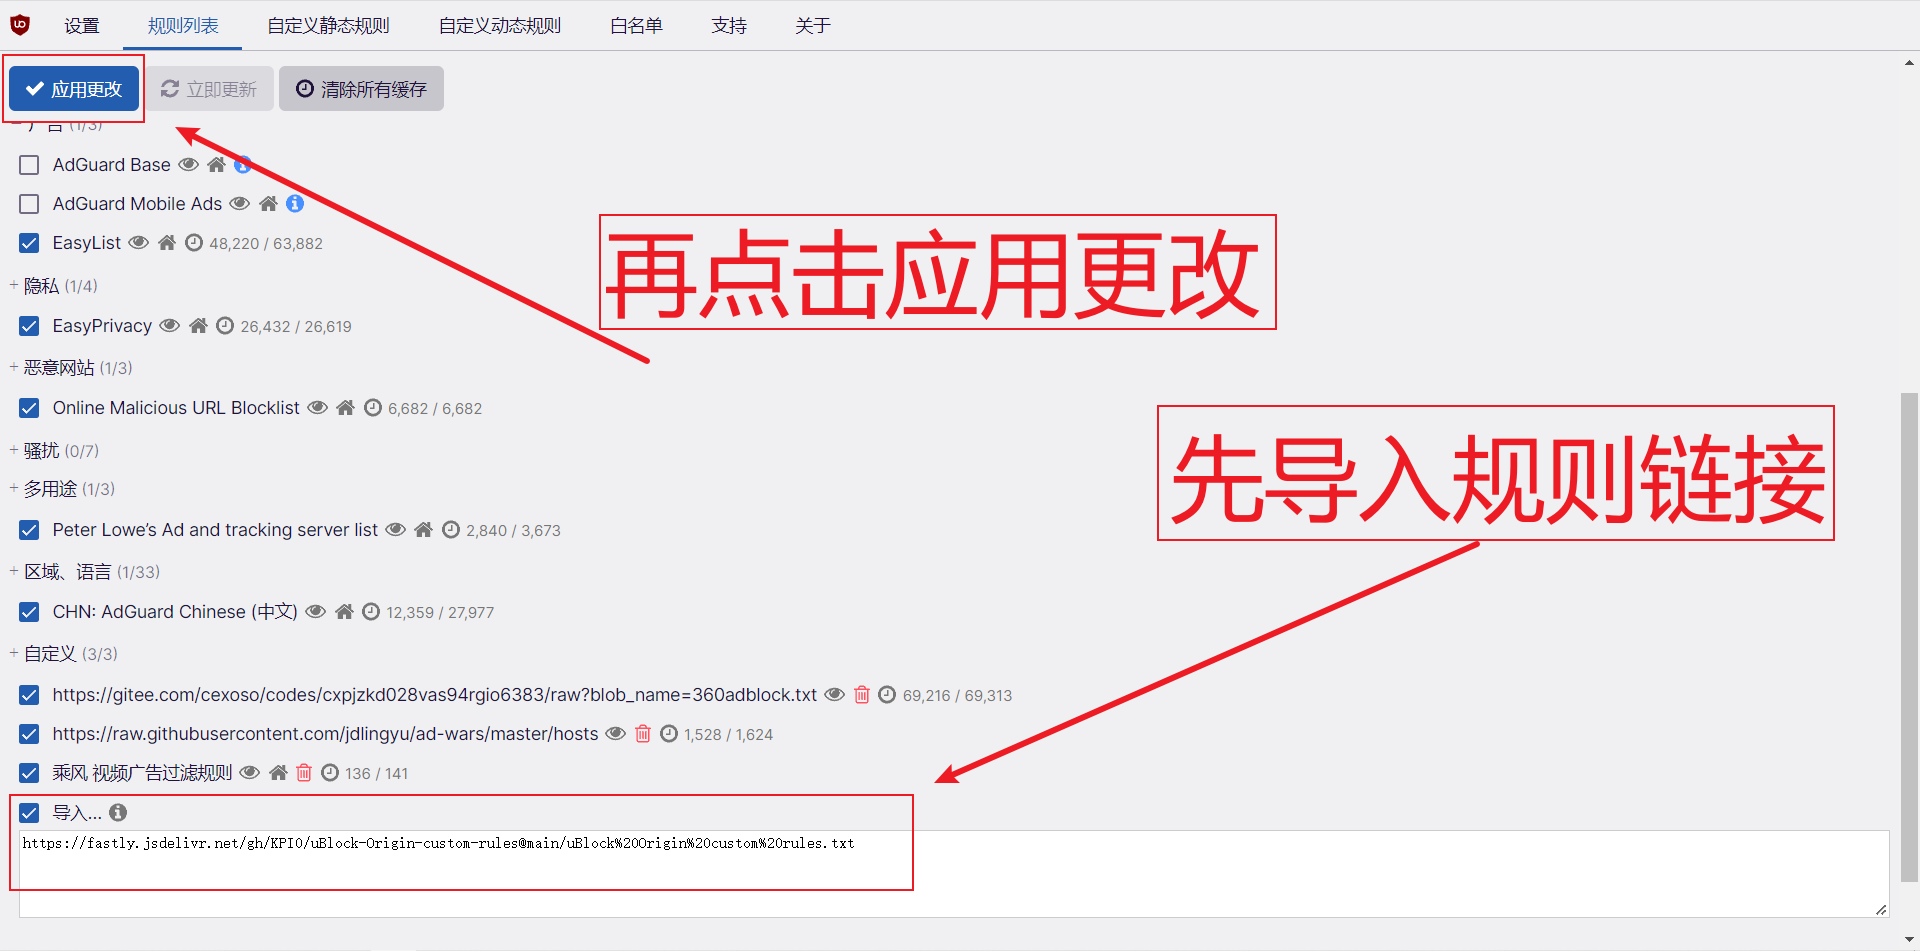Go to 自定义动态规则 tab
This screenshot has height=951, width=1920.
click(500, 26)
